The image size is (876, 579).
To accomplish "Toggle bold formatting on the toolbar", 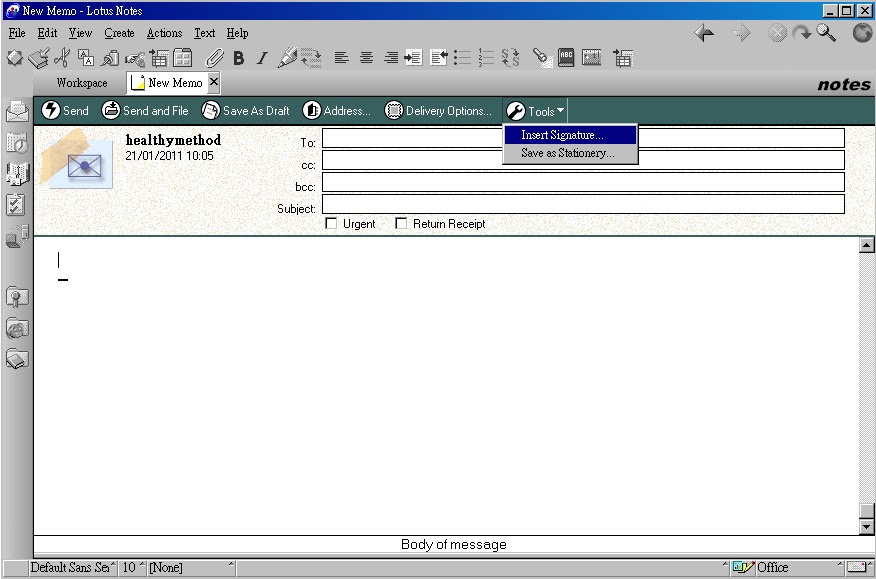I will (238, 58).
